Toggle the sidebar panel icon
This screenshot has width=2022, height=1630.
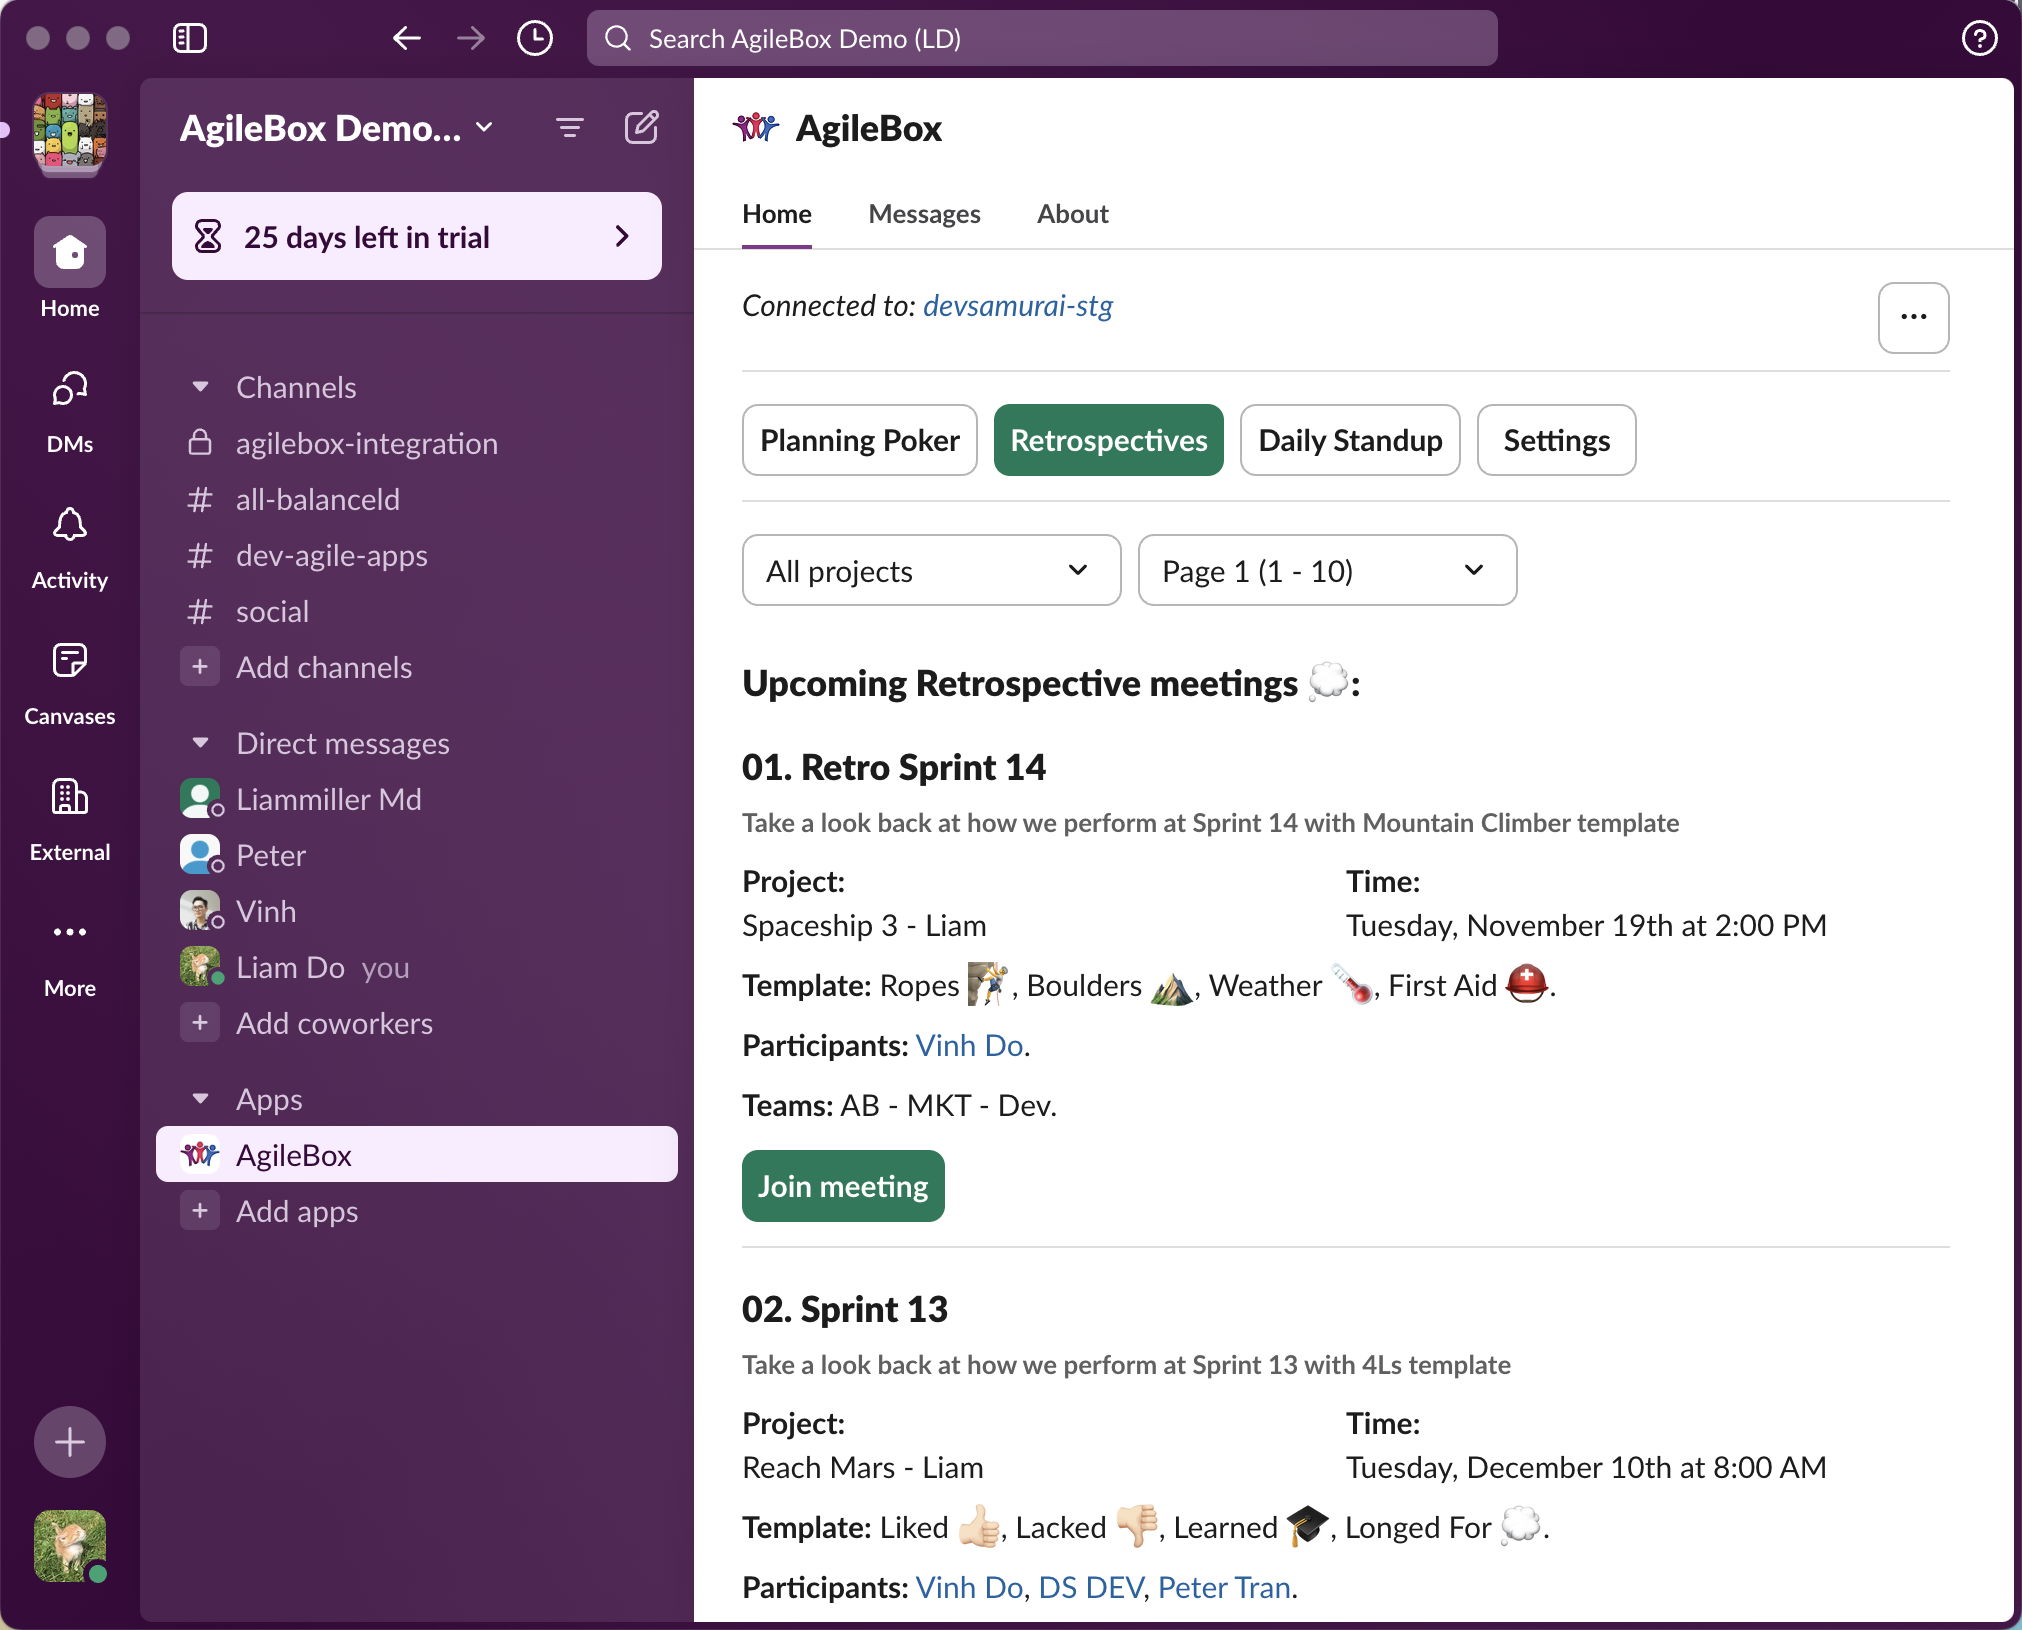[189, 38]
